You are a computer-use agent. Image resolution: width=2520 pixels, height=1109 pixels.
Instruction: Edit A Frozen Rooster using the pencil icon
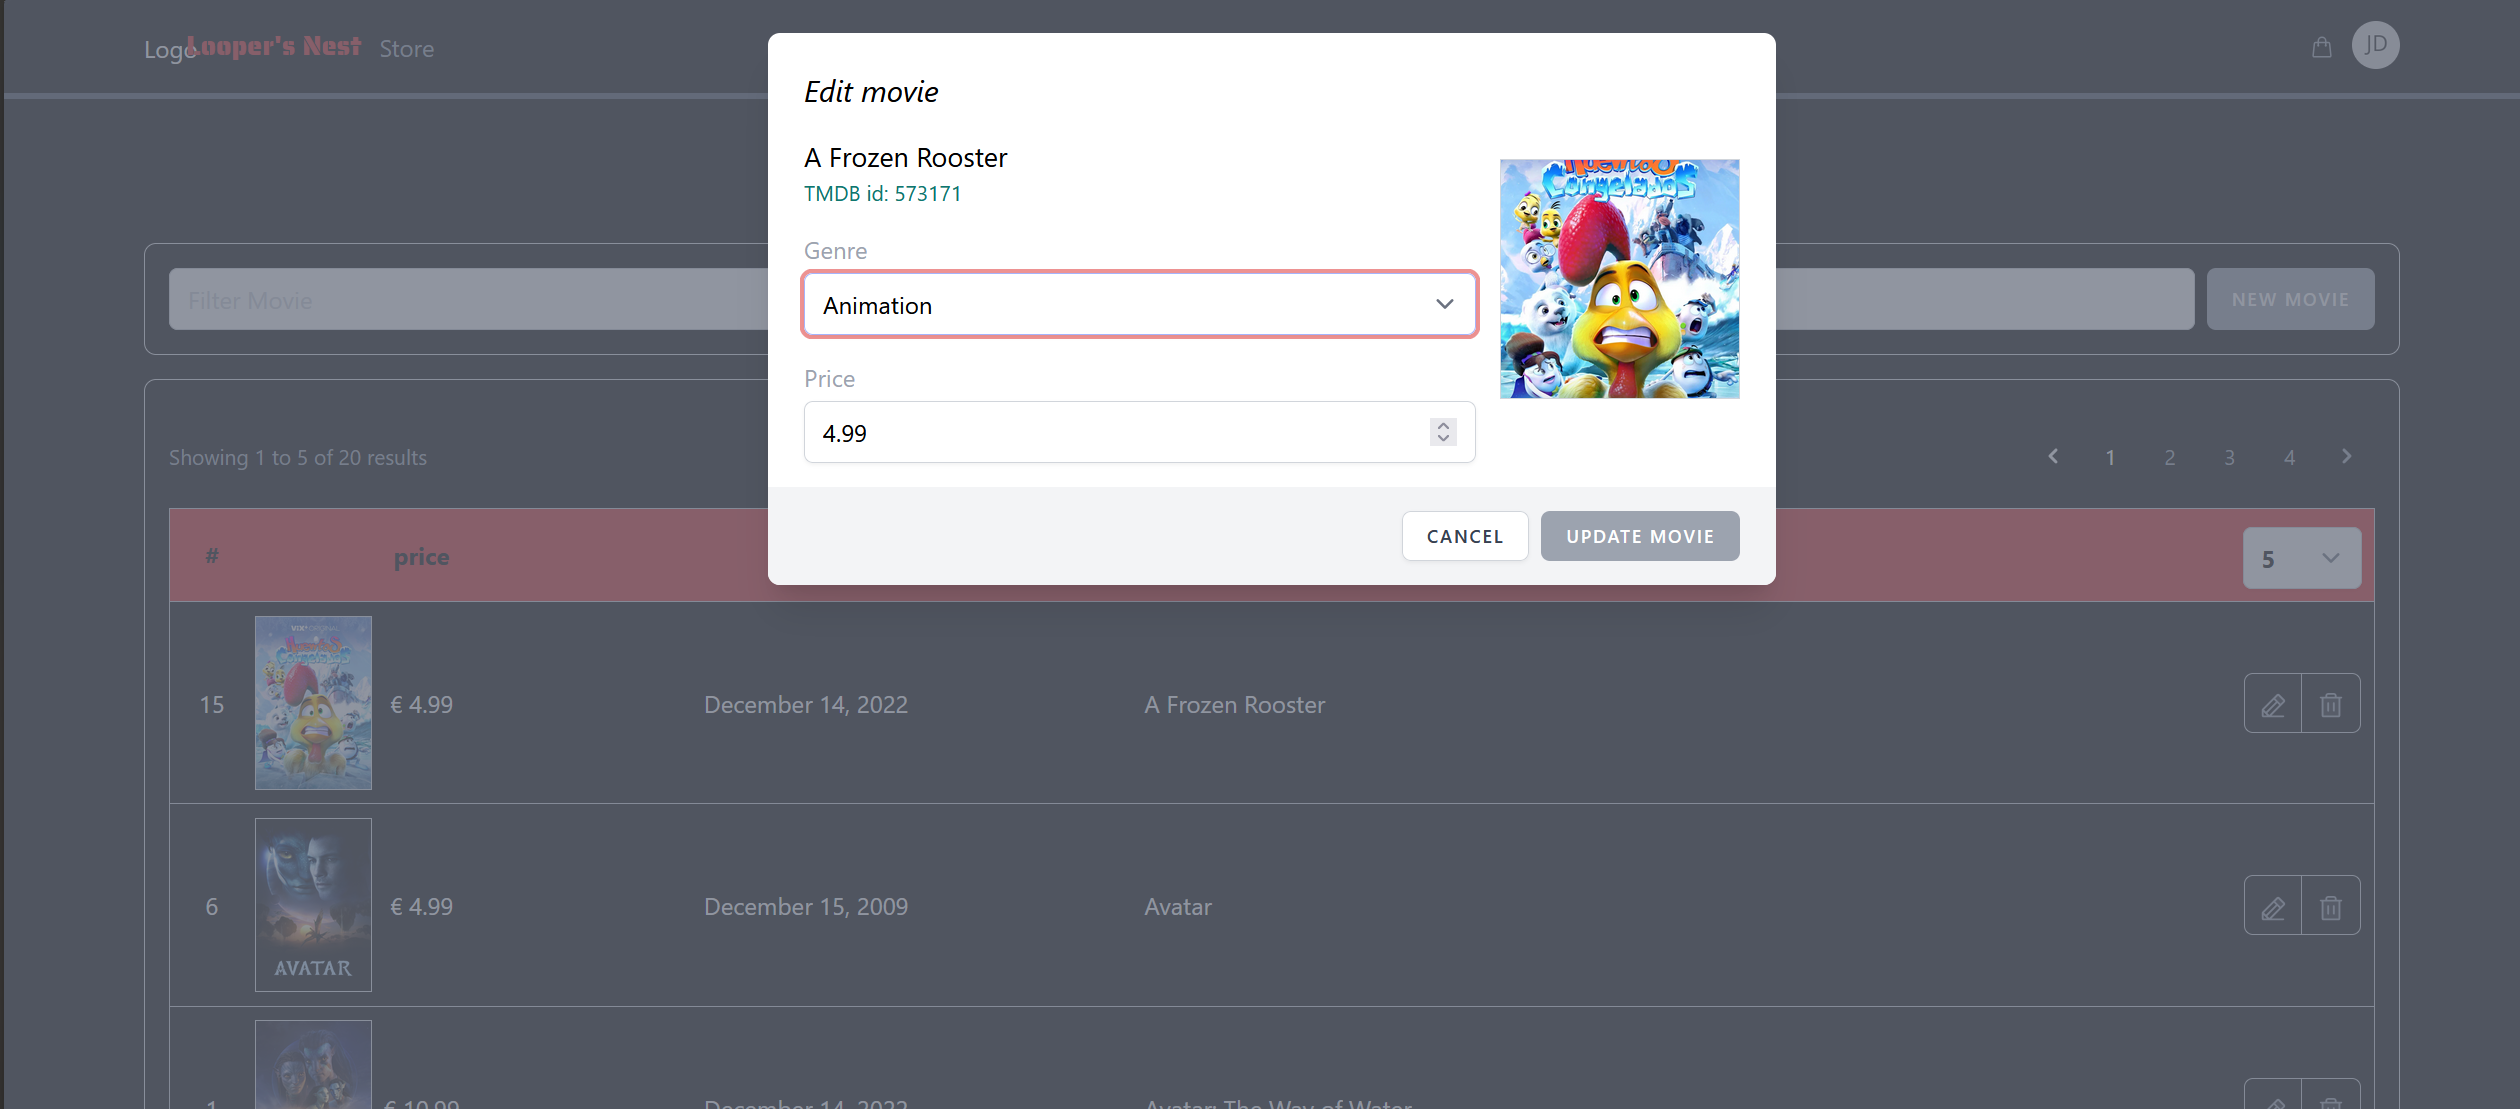click(x=2272, y=703)
